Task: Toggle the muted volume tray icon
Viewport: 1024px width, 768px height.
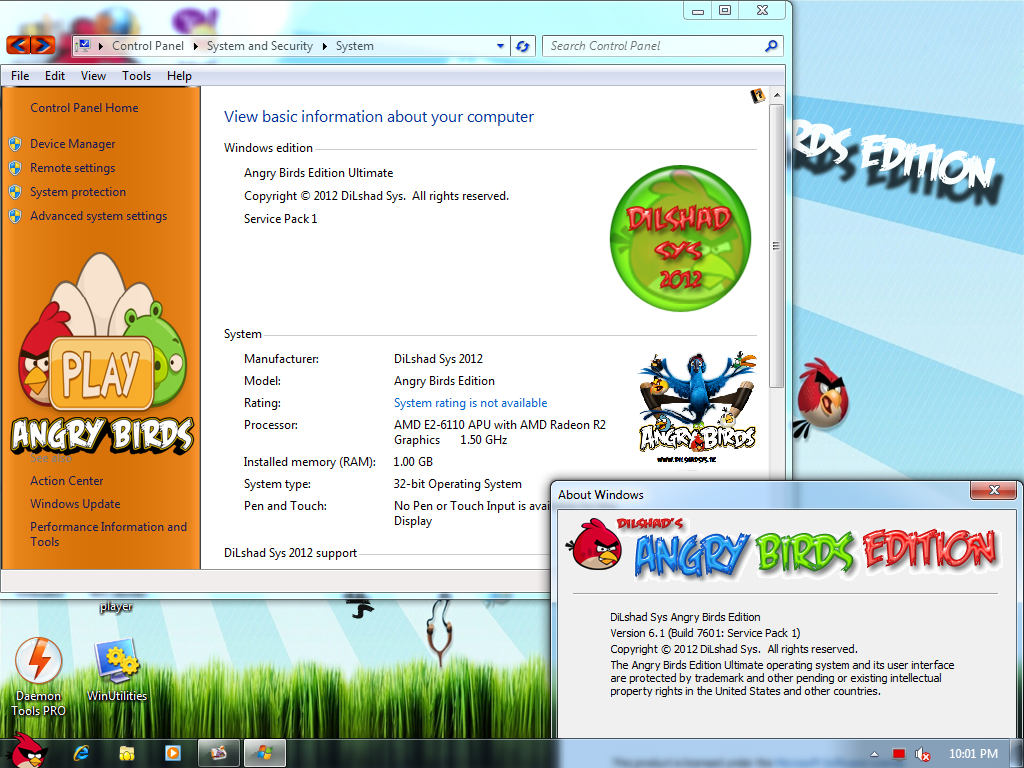Action: point(922,754)
